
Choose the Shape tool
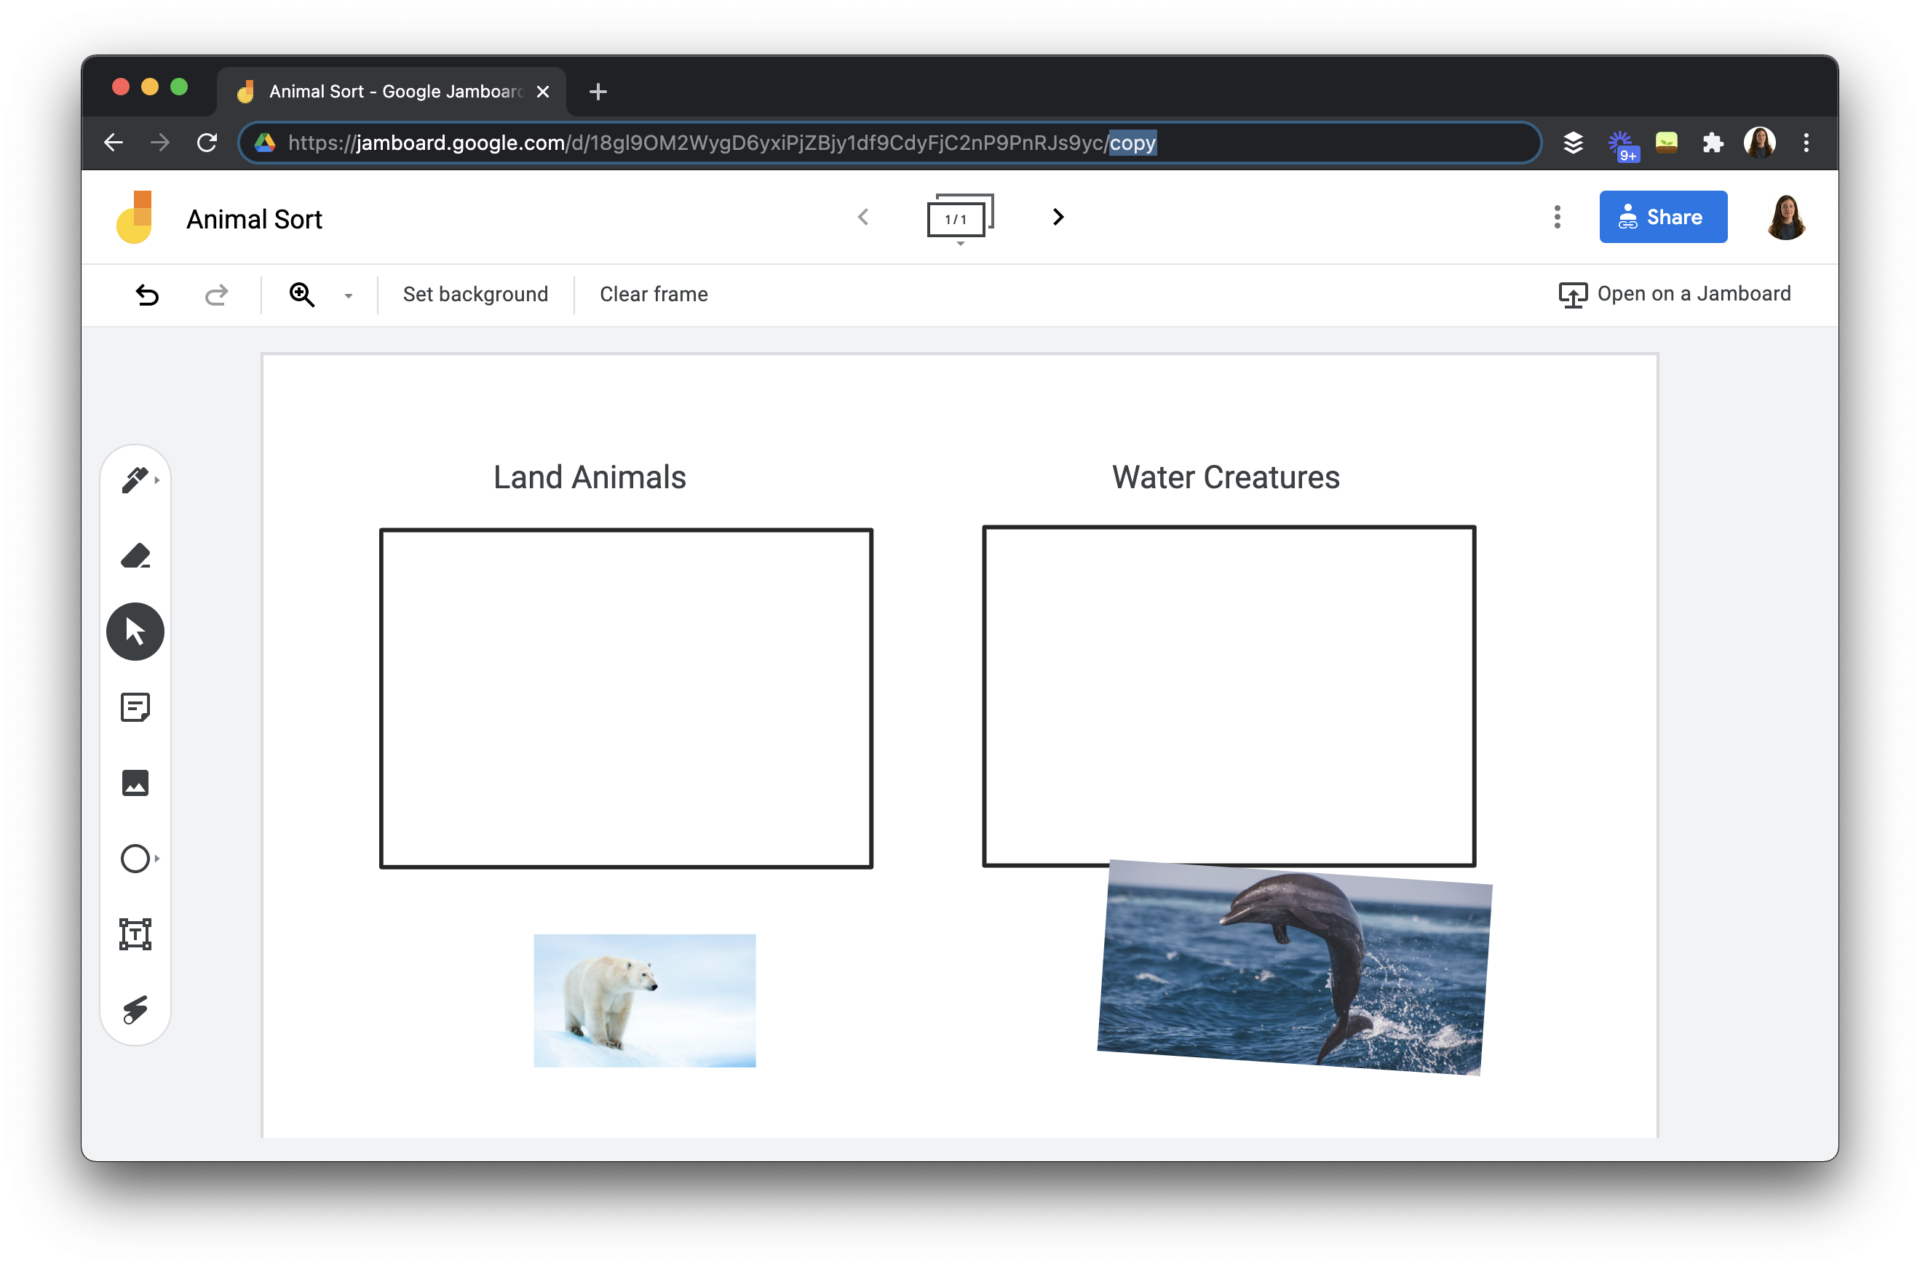(135, 858)
